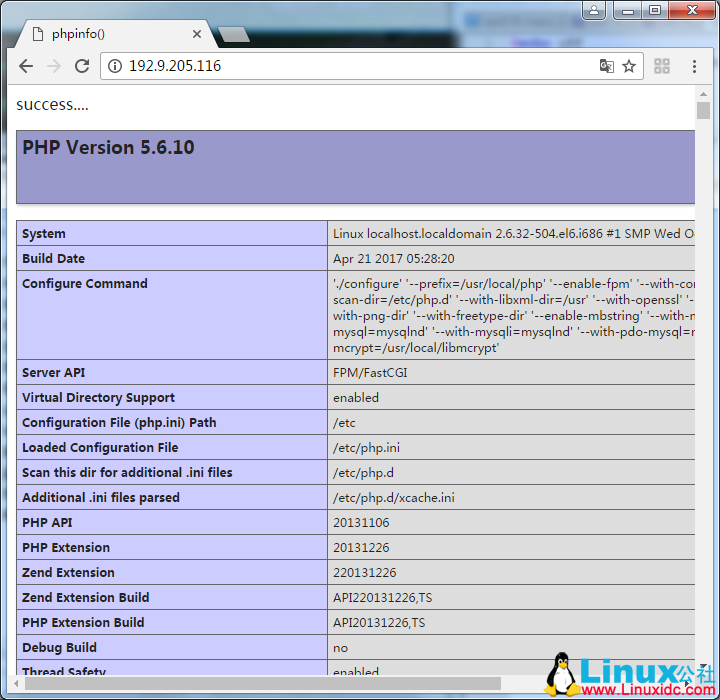
Task: Reload the phpinfo page
Action: coord(82,66)
